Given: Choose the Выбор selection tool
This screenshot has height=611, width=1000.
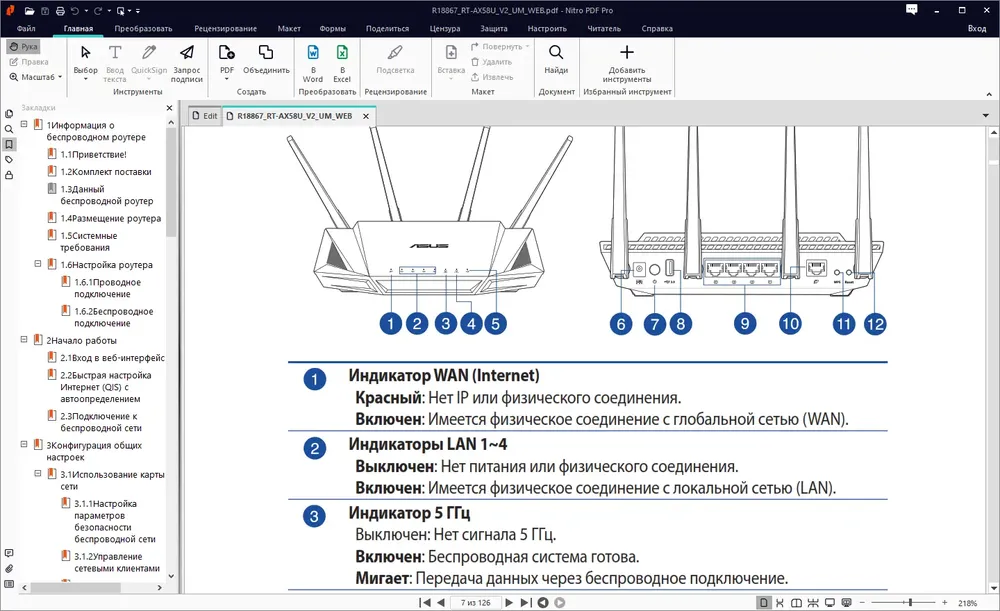Looking at the screenshot, I should click(x=85, y=61).
